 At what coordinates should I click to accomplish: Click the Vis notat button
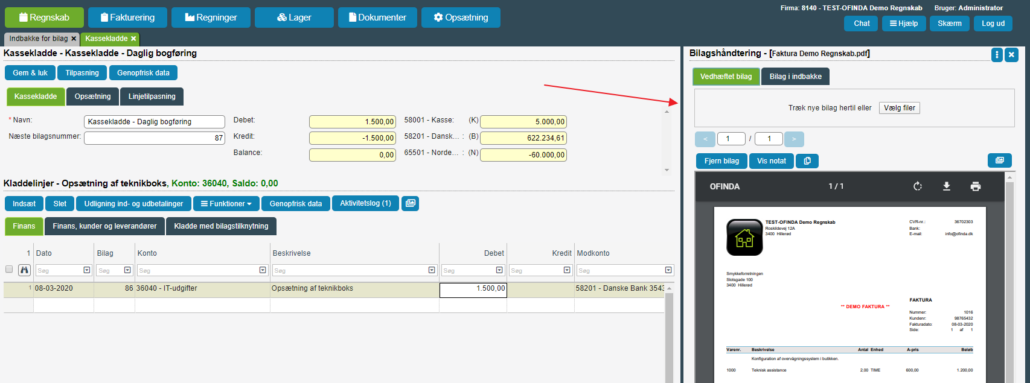pos(771,161)
